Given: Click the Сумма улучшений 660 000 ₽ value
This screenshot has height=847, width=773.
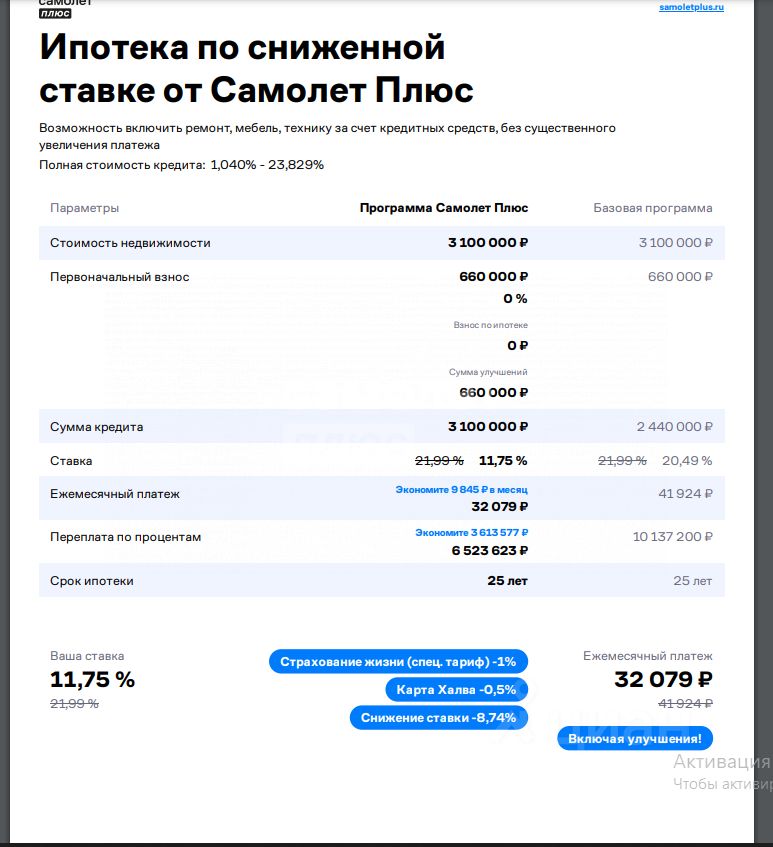Looking at the screenshot, I should point(493,393).
